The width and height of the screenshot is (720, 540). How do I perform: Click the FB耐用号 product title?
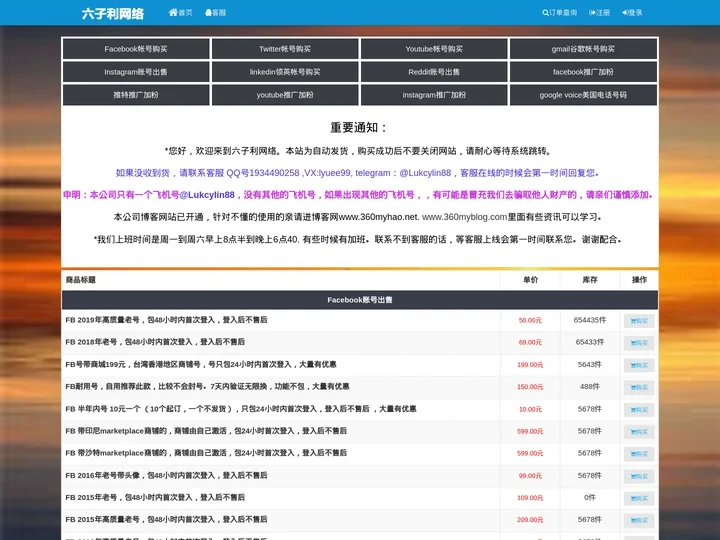(207, 386)
